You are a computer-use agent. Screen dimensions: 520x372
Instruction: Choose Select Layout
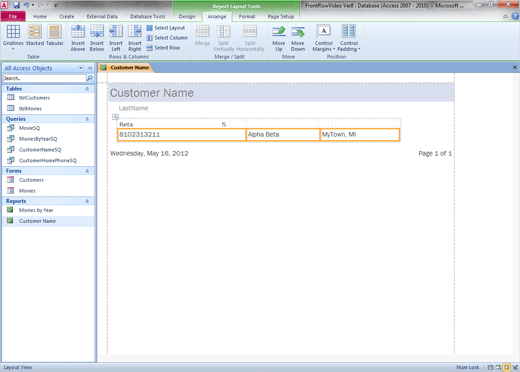(166, 28)
